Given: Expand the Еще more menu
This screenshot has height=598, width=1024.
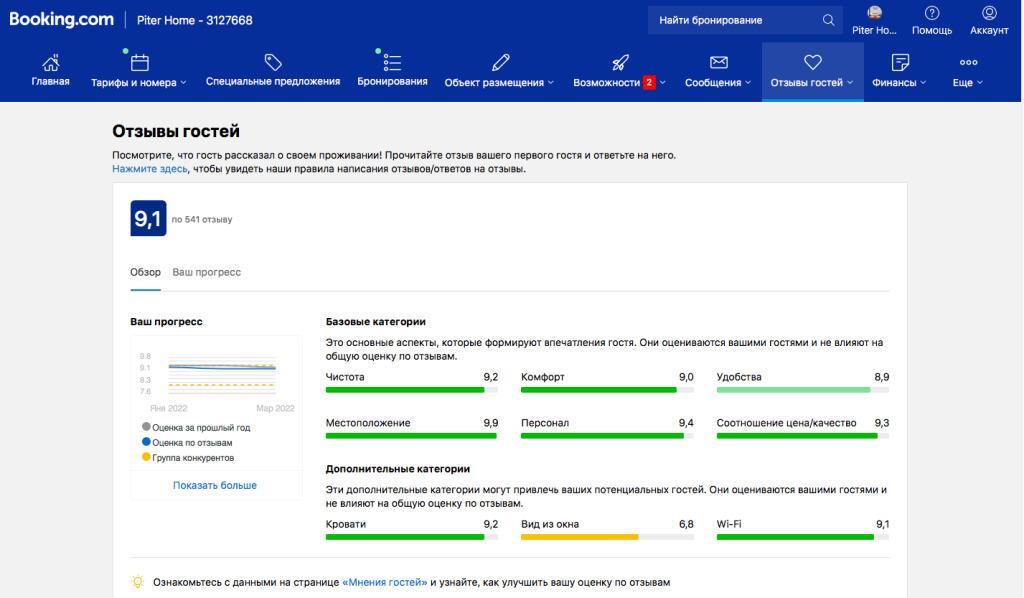Looking at the screenshot, I should [x=968, y=72].
